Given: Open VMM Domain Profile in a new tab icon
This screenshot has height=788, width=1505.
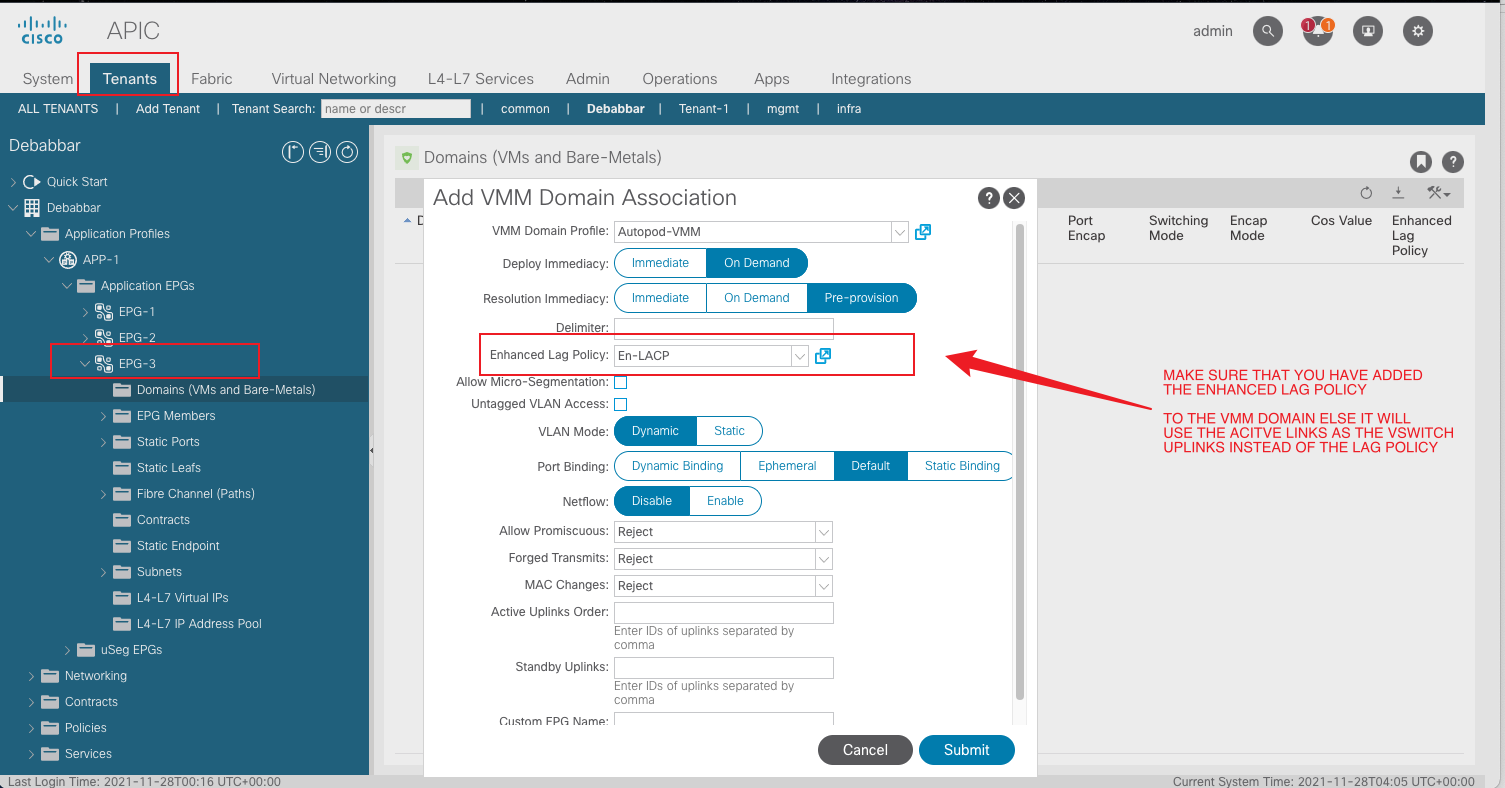Looking at the screenshot, I should click(922, 231).
